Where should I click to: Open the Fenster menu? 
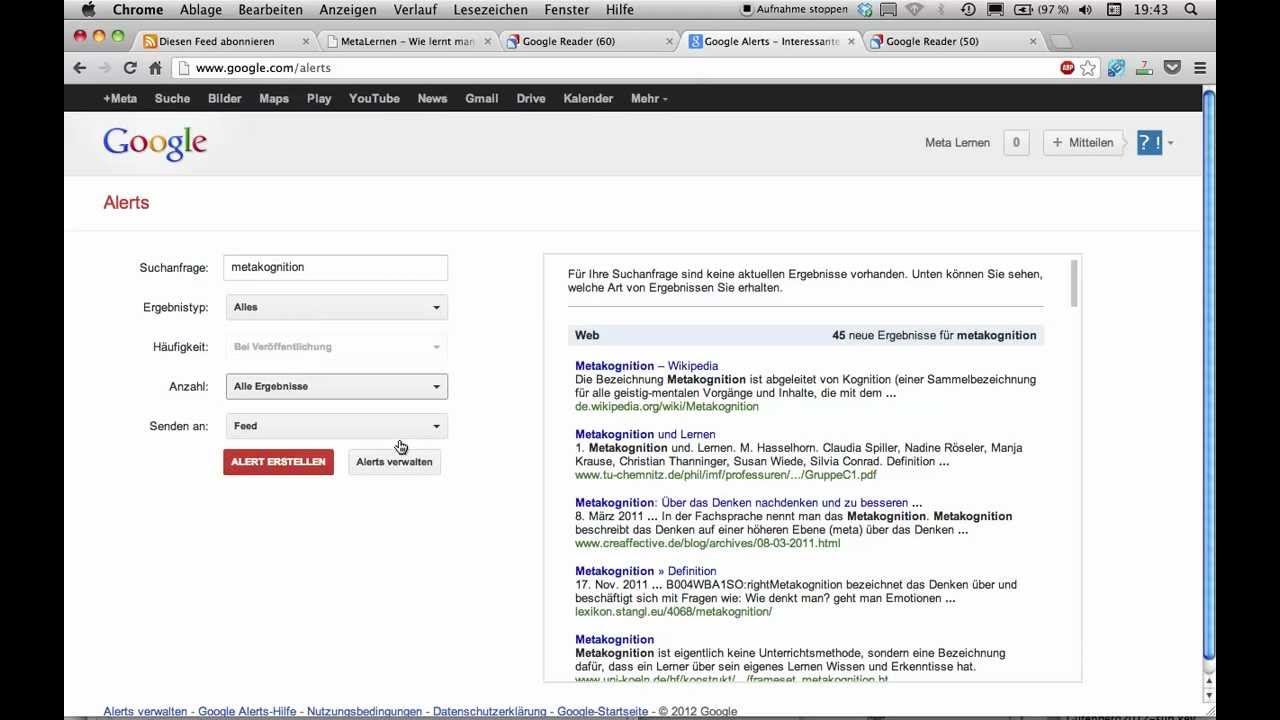coord(567,9)
